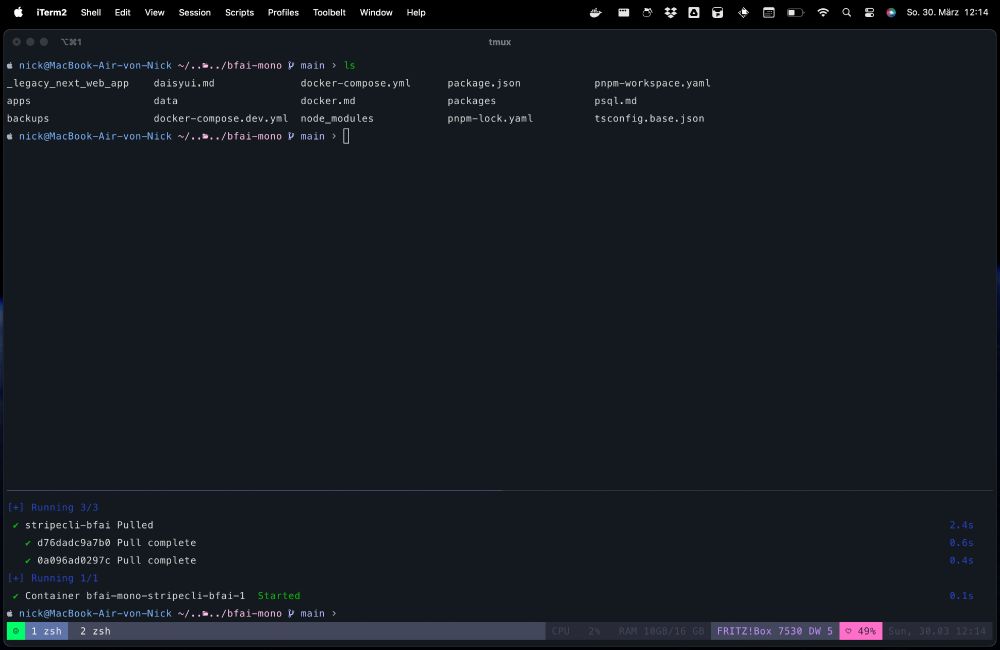Open the Profiles menu
The height and width of the screenshot is (650, 1000).
283,12
